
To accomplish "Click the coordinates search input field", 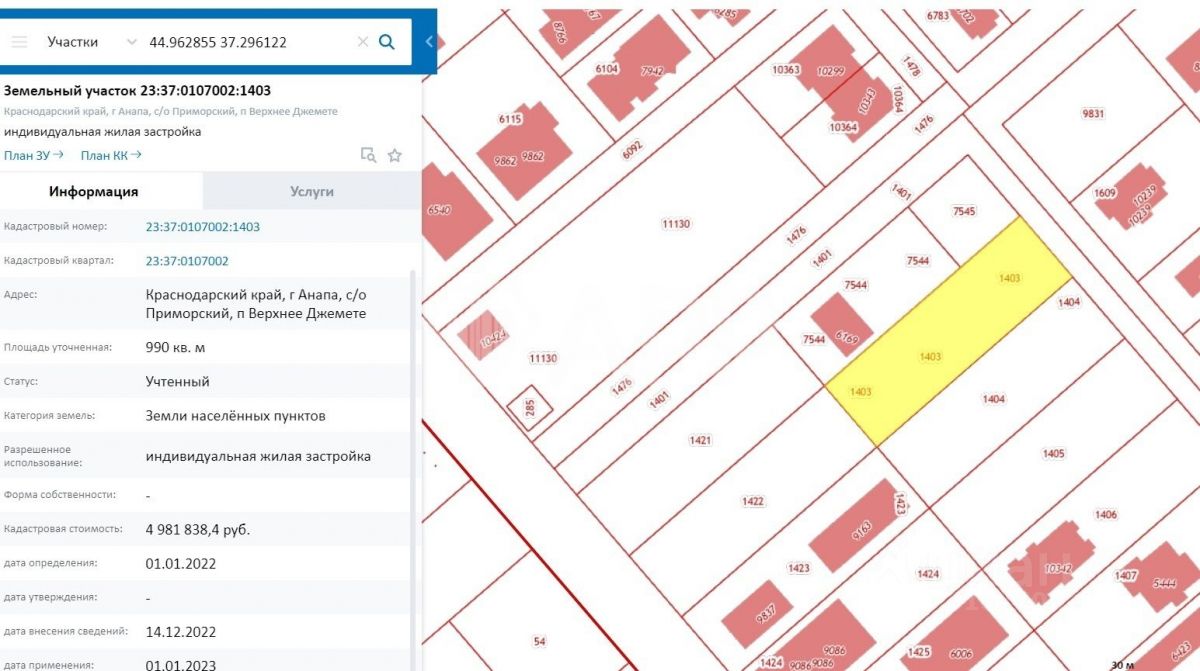I will (x=245, y=42).
